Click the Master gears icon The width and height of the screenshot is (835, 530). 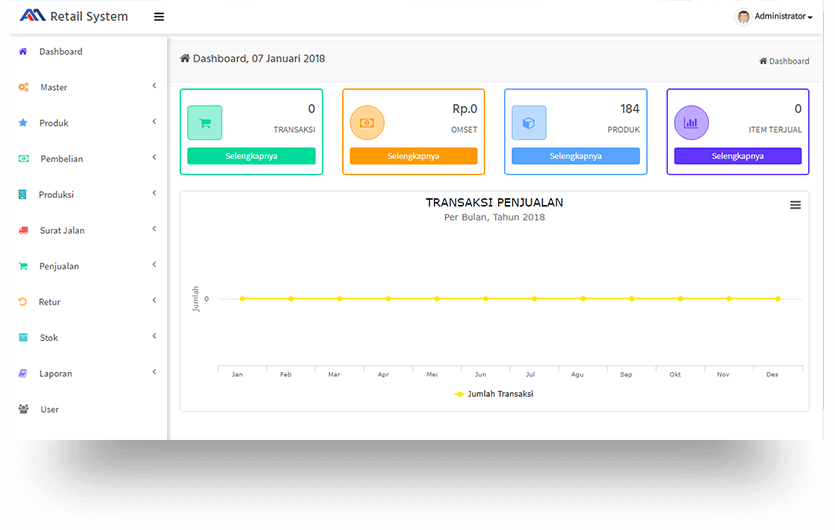[x=23, y=87]
